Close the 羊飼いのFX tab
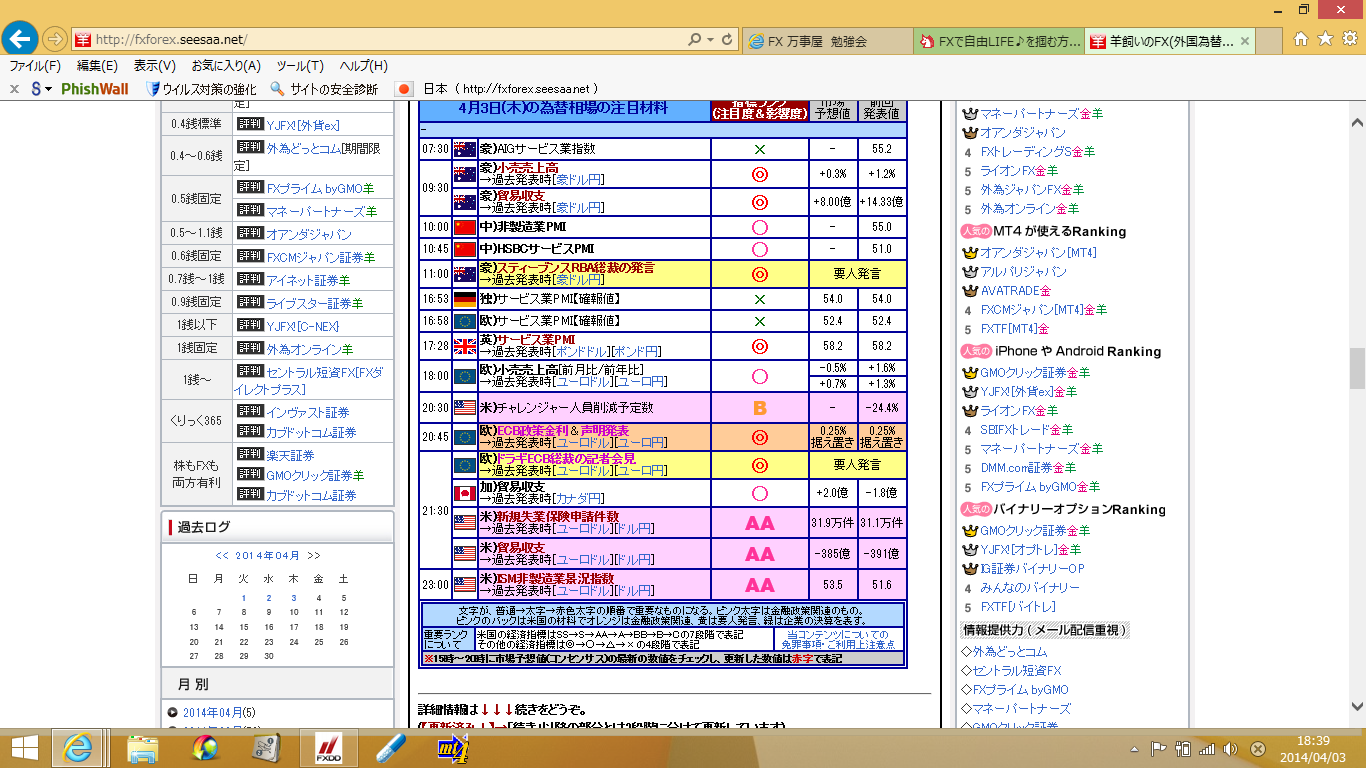 coord(1245,42)
